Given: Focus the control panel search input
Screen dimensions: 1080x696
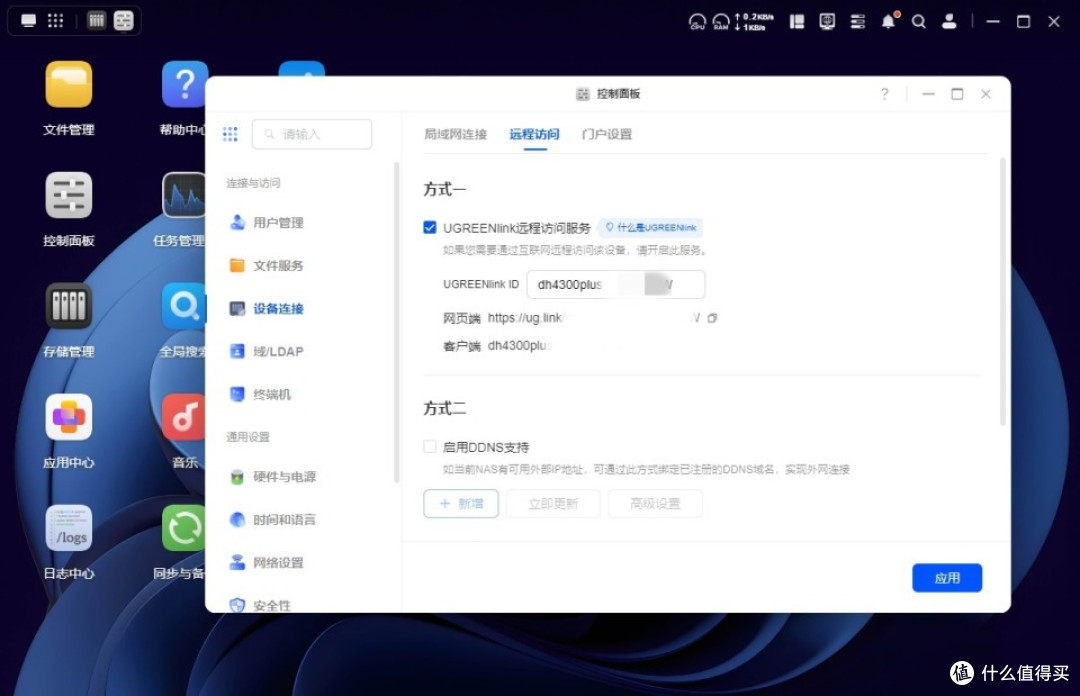Looking at the screenshot, I should [x=312, y=134].
